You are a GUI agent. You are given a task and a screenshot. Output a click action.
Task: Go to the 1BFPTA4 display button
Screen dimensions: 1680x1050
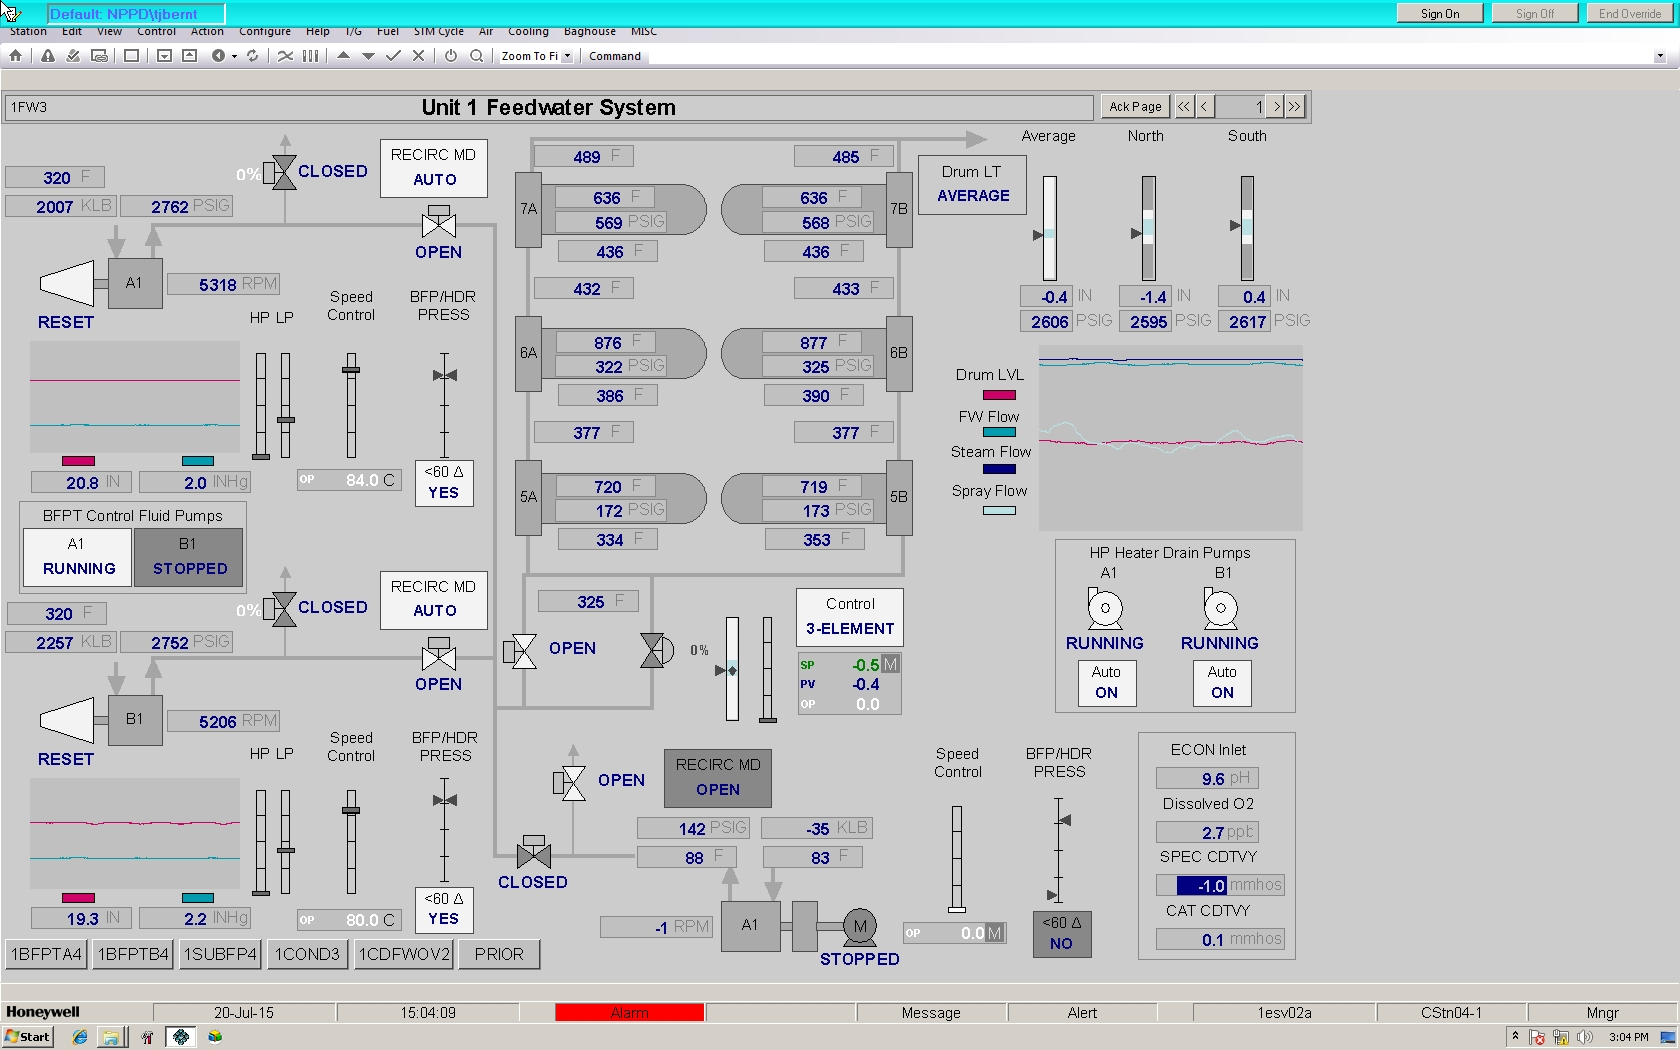[46, 954]
